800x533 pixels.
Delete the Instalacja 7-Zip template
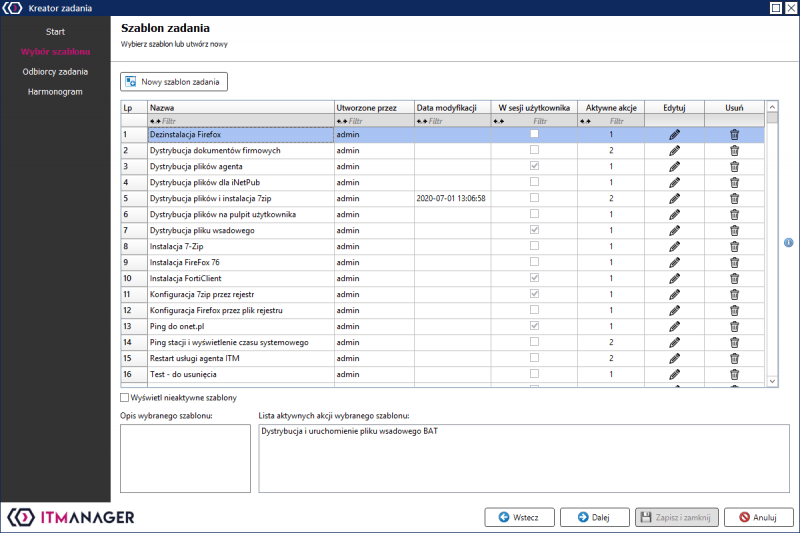click(x=734, y=246)
